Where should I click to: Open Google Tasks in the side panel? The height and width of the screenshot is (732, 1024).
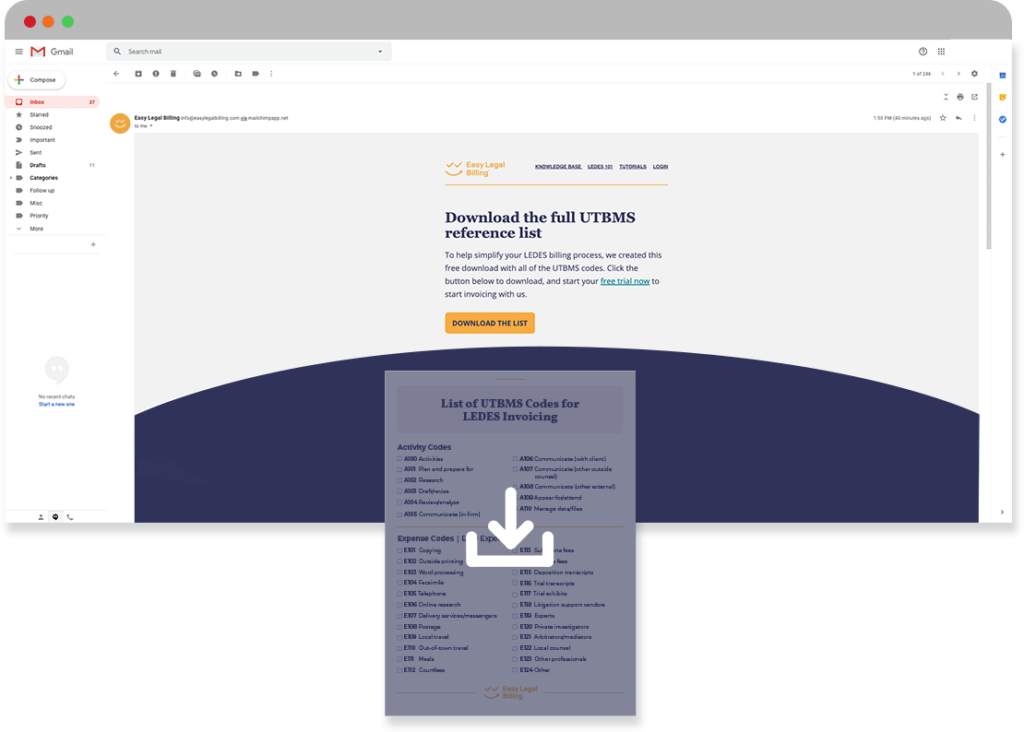click(x=1002, y=119)
